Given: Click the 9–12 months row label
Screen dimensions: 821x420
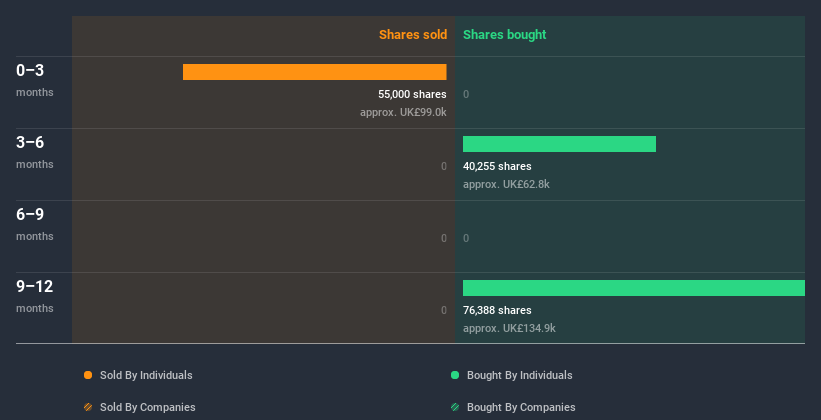Looking at the screenshot, I should (x=35, y=296).
